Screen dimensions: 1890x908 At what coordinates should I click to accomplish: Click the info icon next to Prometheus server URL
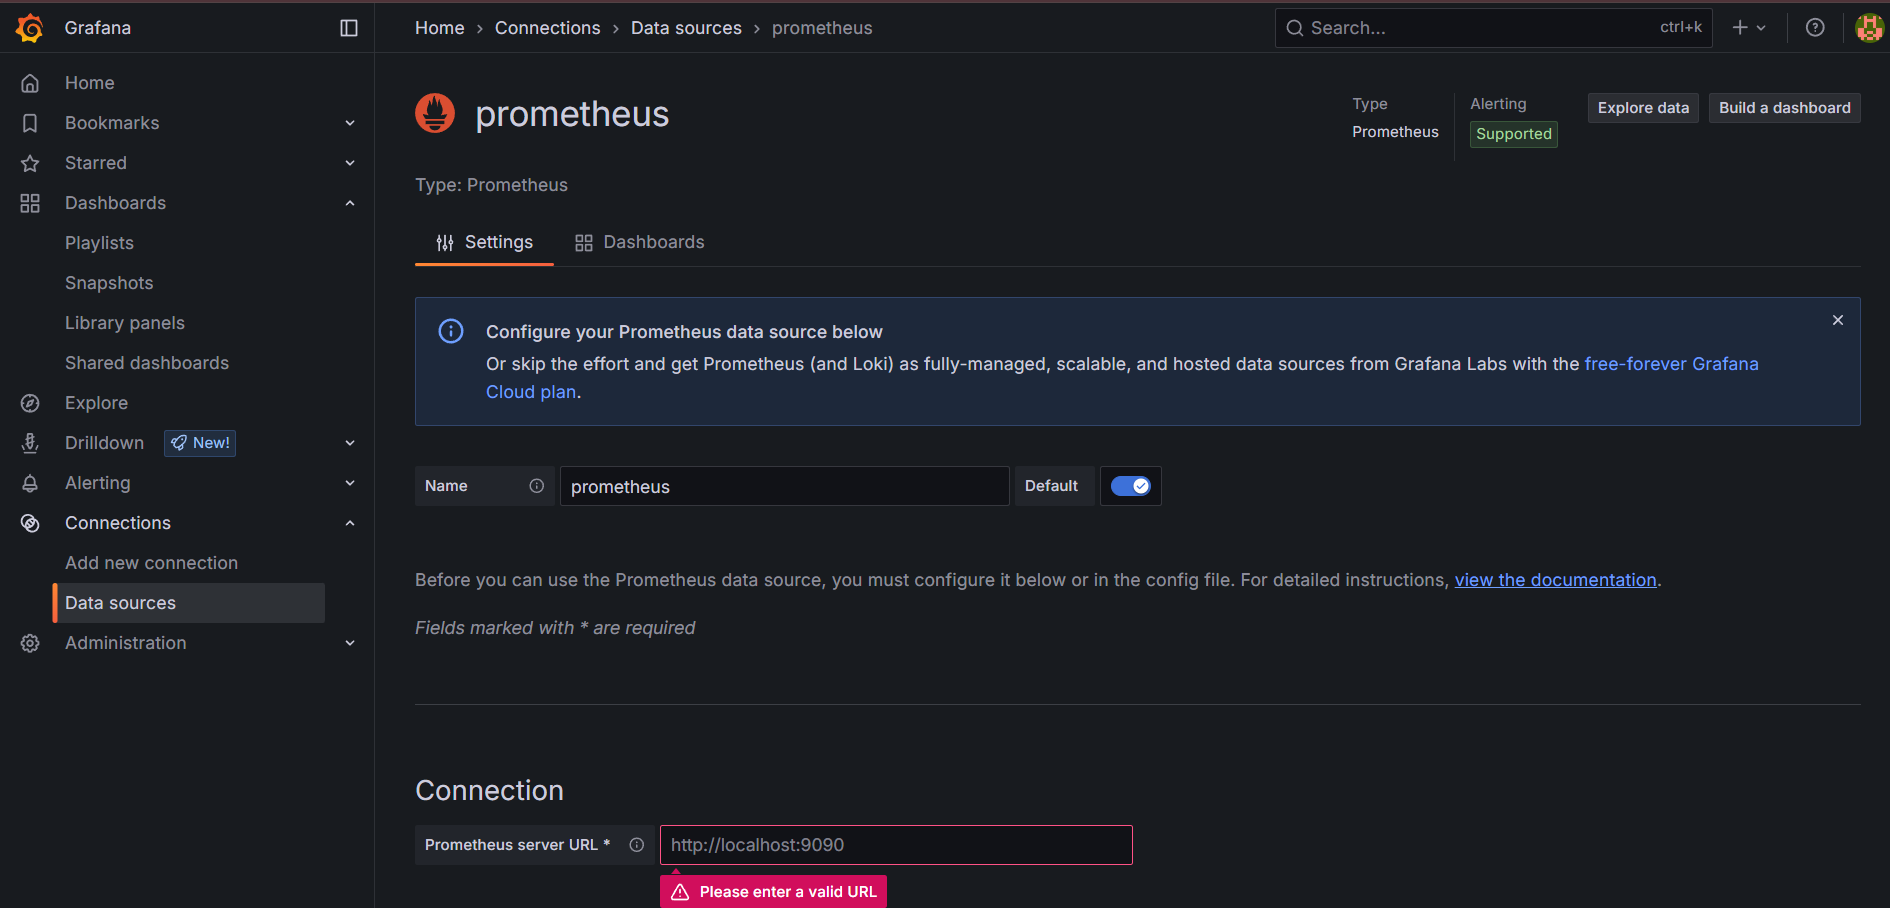636,845
